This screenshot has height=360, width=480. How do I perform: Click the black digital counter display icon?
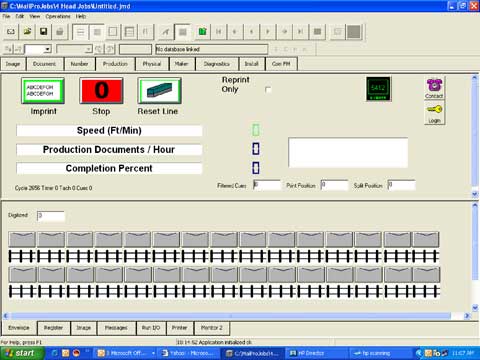click(x=379, y=89)
